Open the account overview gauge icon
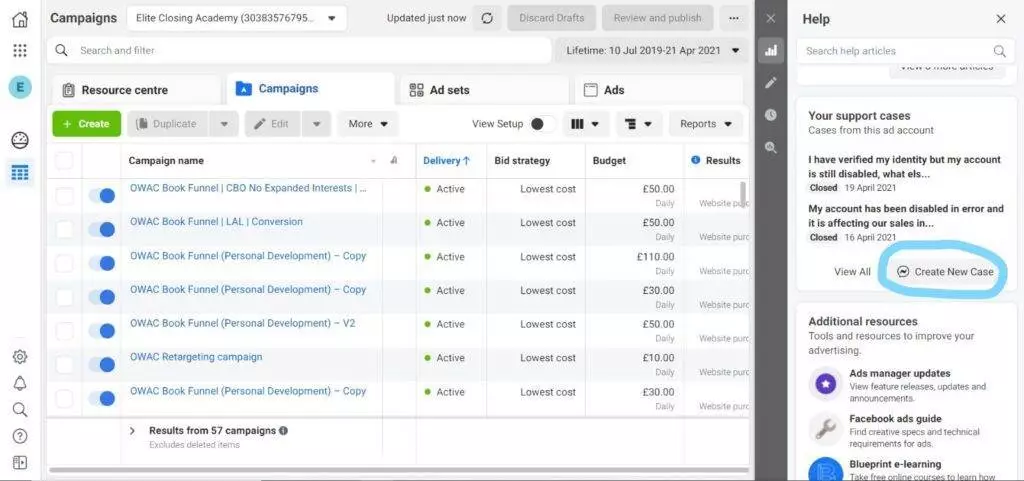The height and width of the screenshot is (481, 1024). tap(20, 140)
